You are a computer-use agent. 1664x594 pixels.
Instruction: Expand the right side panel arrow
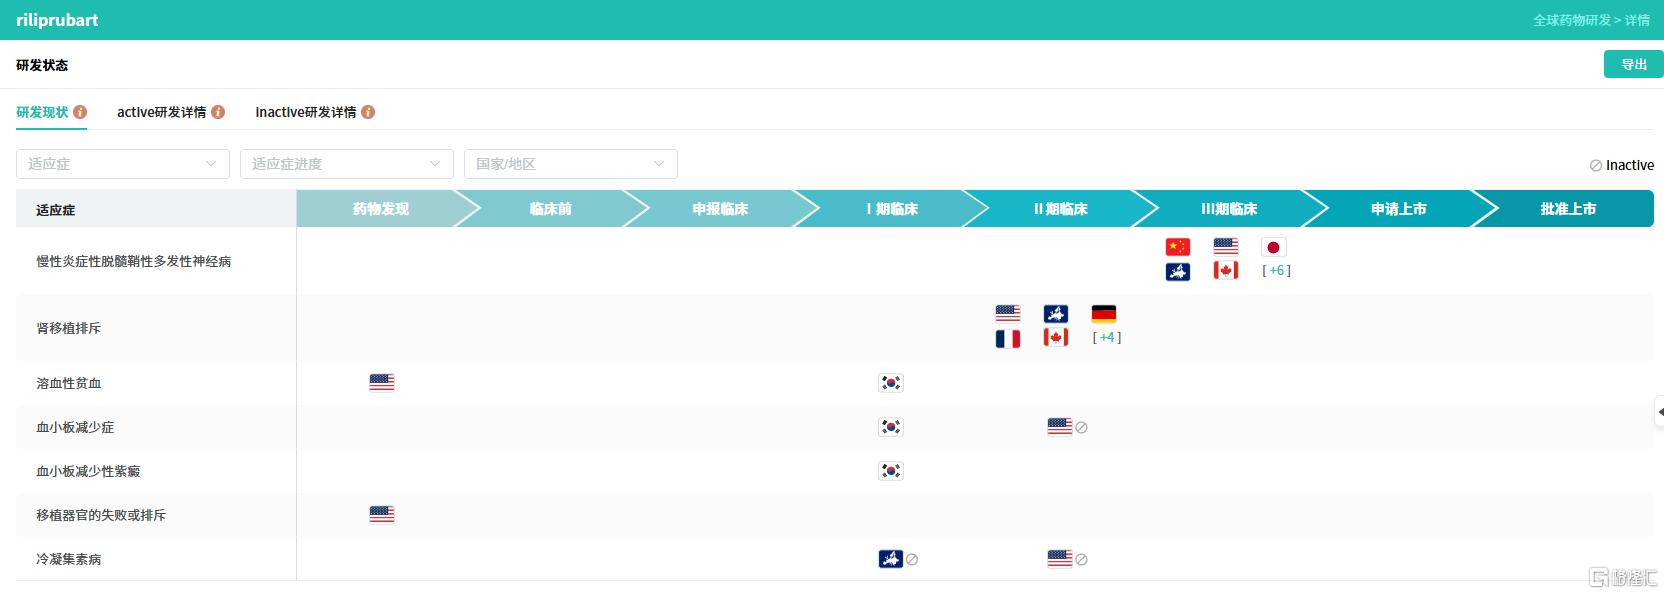pyautogui.click(x=1659, y=411)
